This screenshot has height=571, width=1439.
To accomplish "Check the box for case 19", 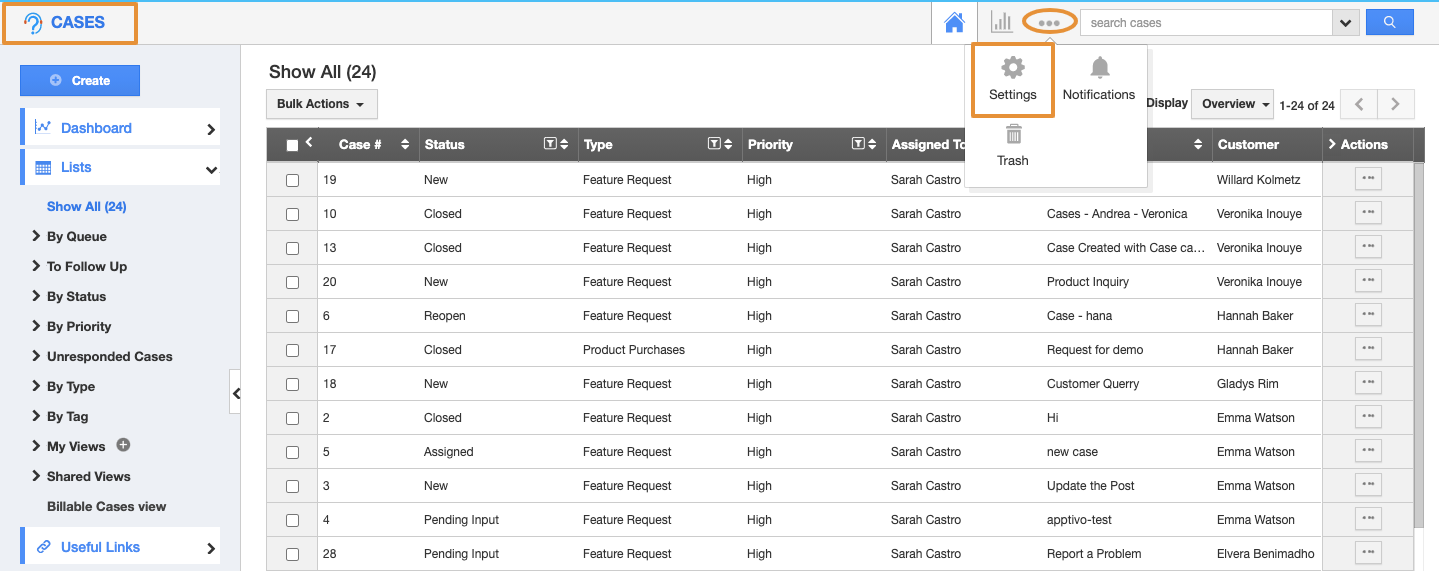I will 292,181.
